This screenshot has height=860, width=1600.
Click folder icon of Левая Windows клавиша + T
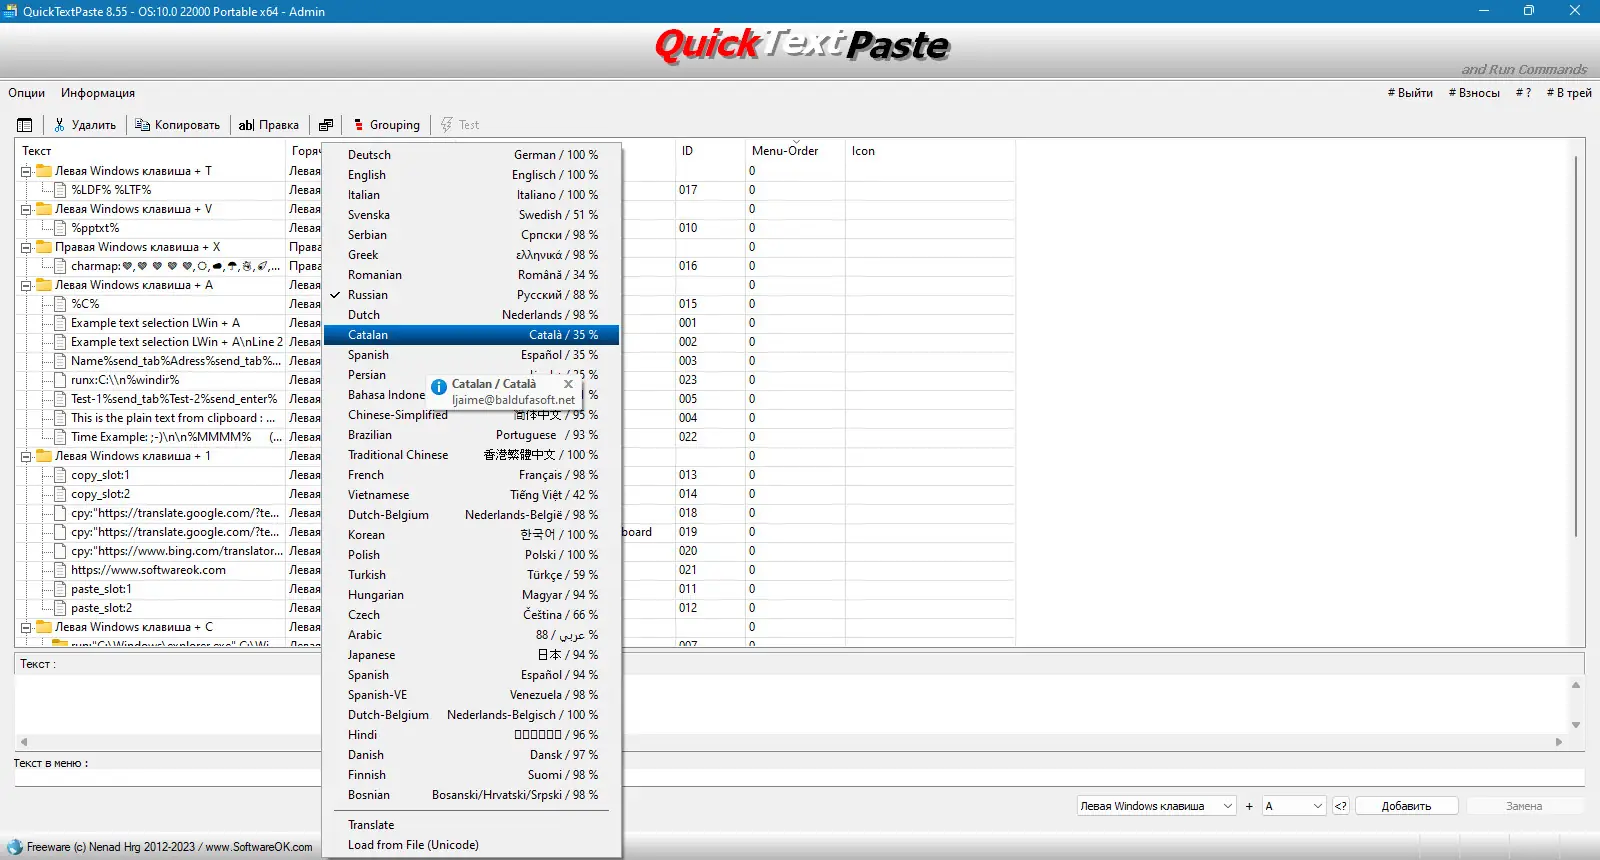click(x=44, y=171)
